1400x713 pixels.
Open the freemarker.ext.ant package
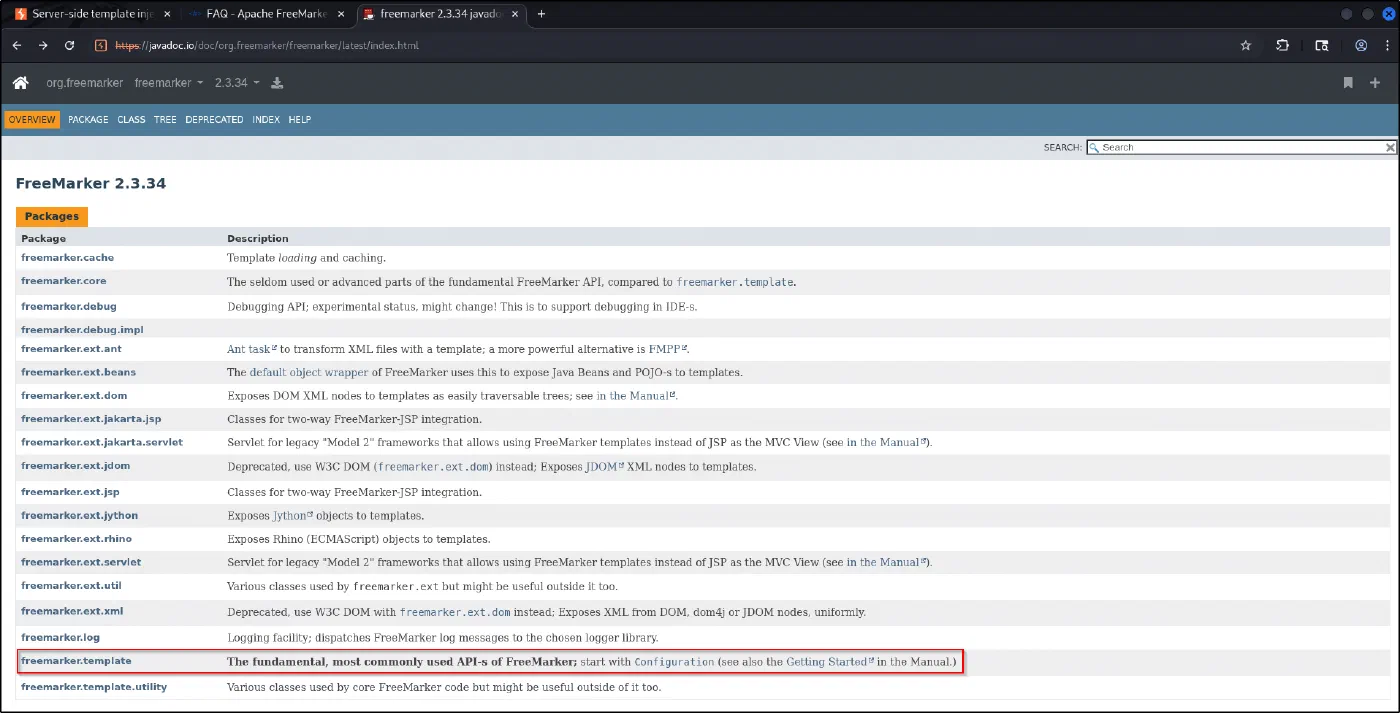[x=71, y=349]
